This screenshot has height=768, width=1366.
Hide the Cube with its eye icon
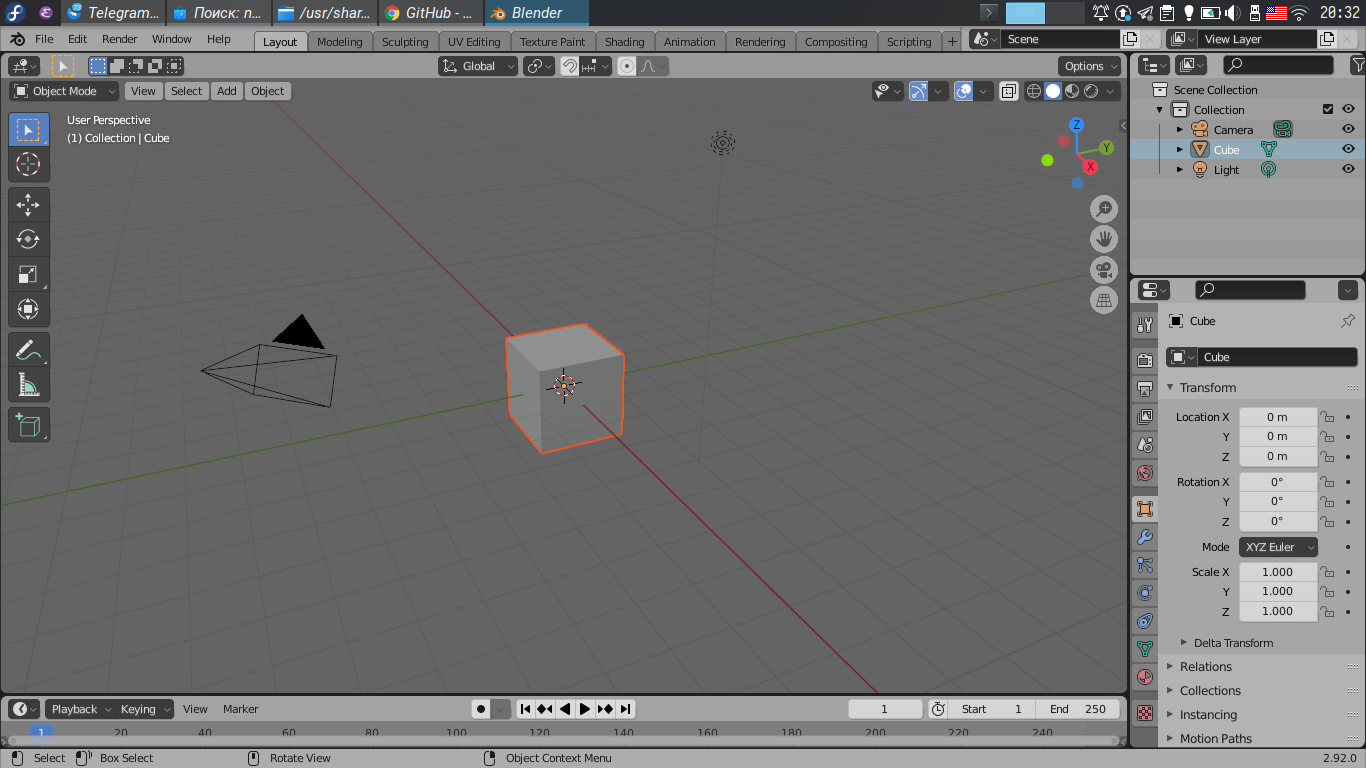(x=1348, y=149)
